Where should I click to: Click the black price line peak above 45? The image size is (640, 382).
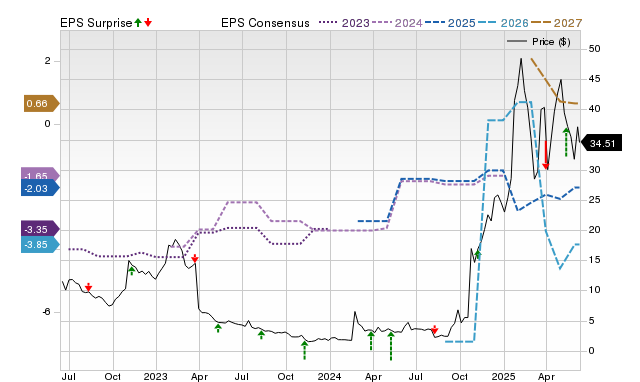[521, 60]
